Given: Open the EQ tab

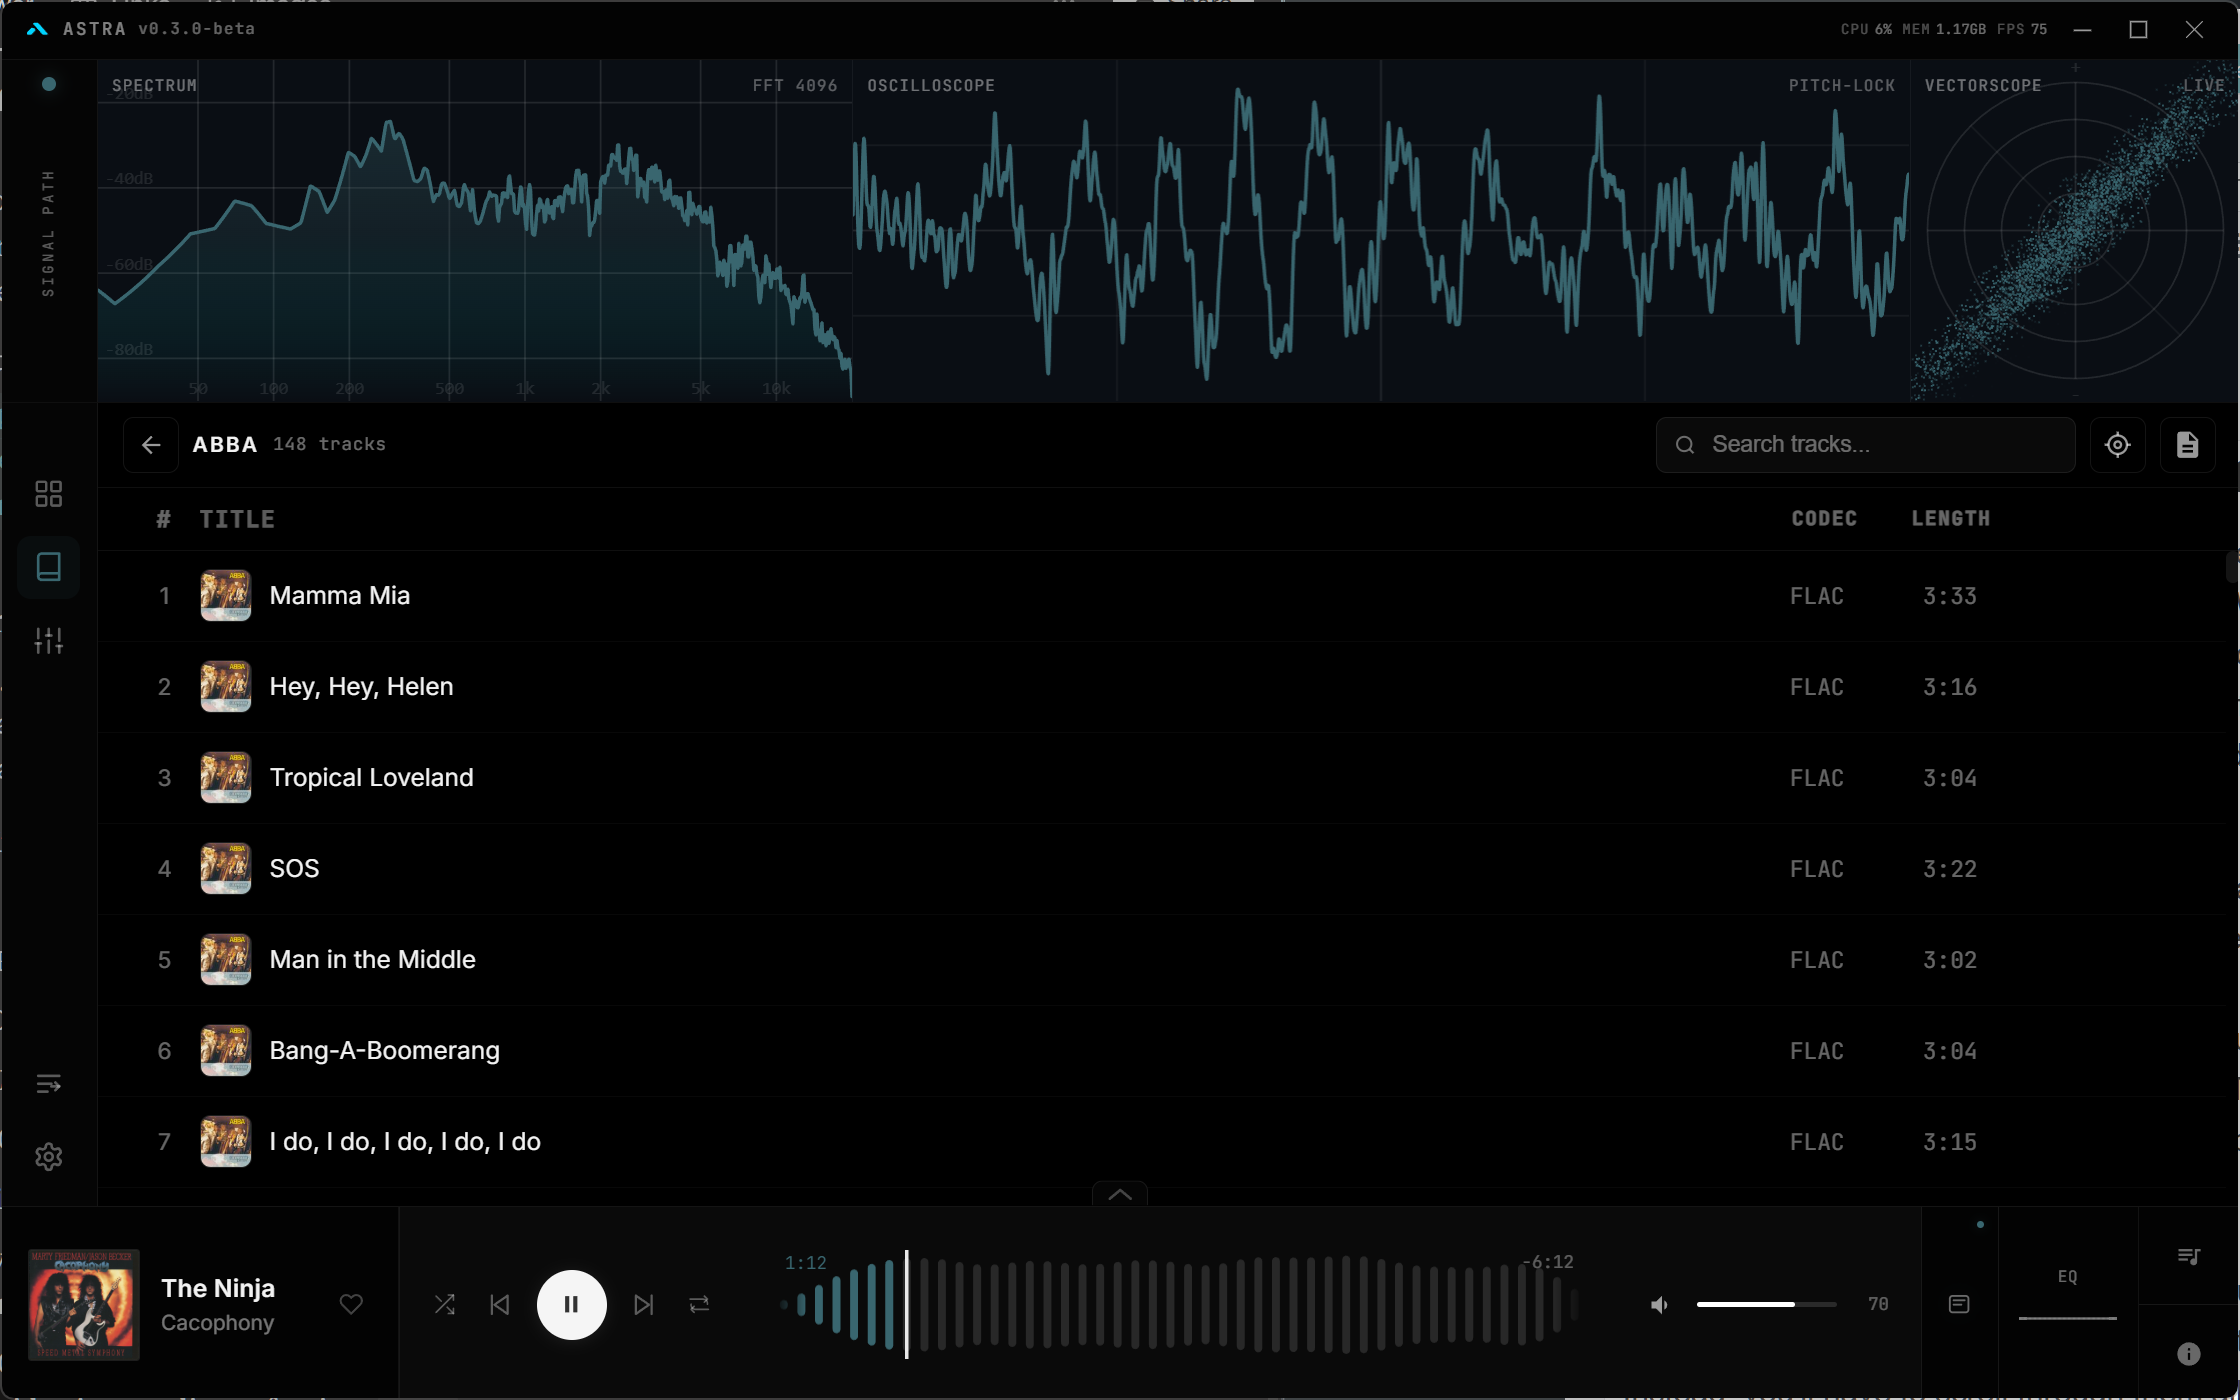Looking at the screenshot, I should coord(2067,1277).
